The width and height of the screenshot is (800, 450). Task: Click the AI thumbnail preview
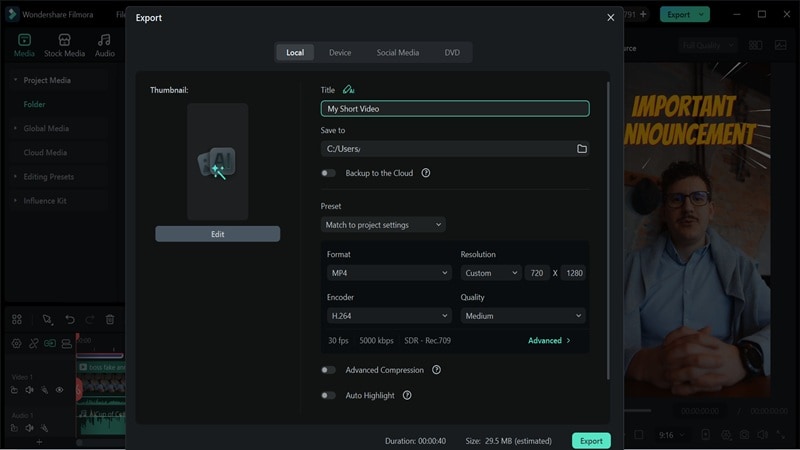coord(217,162)
